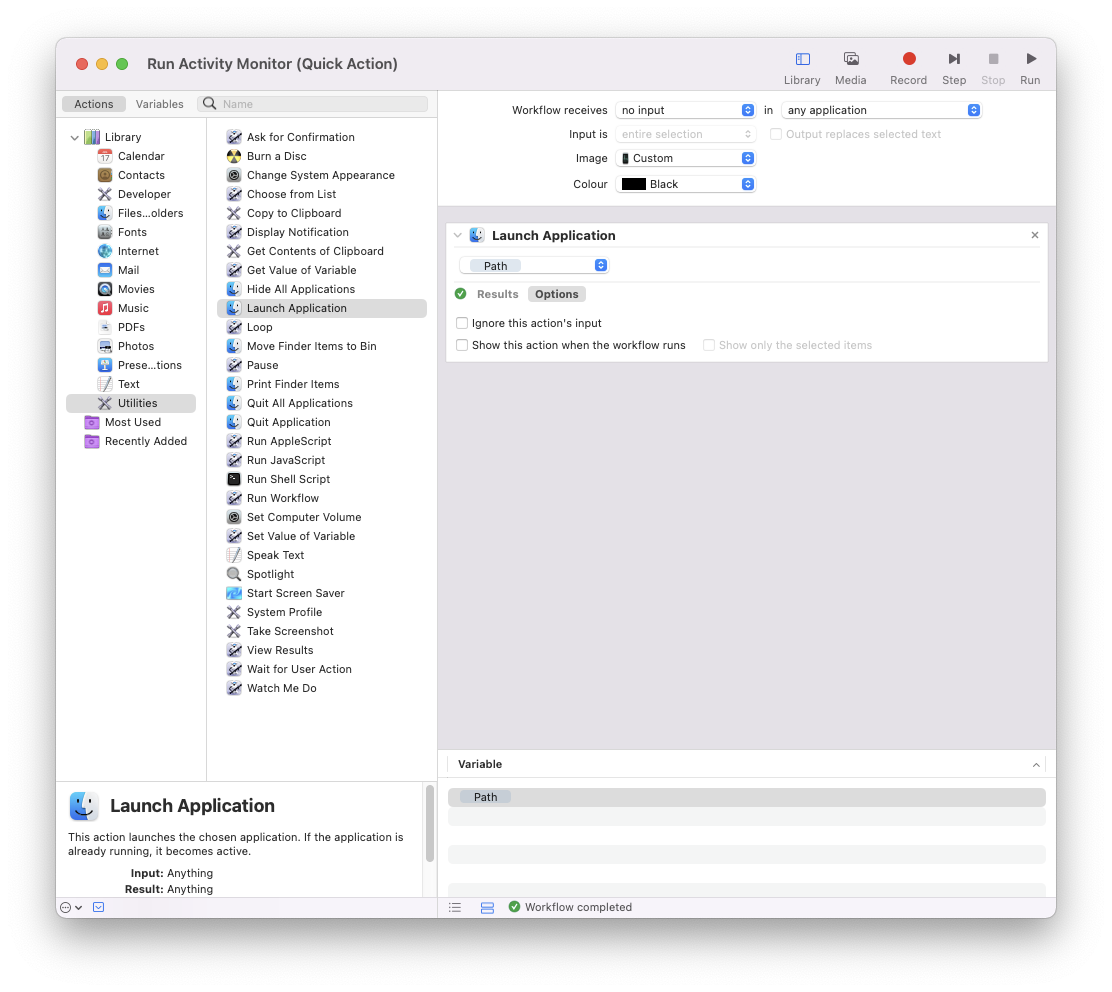The image size is (1112, 992).
Task: Open the application selector showing any application
Action: click(882, 110)
